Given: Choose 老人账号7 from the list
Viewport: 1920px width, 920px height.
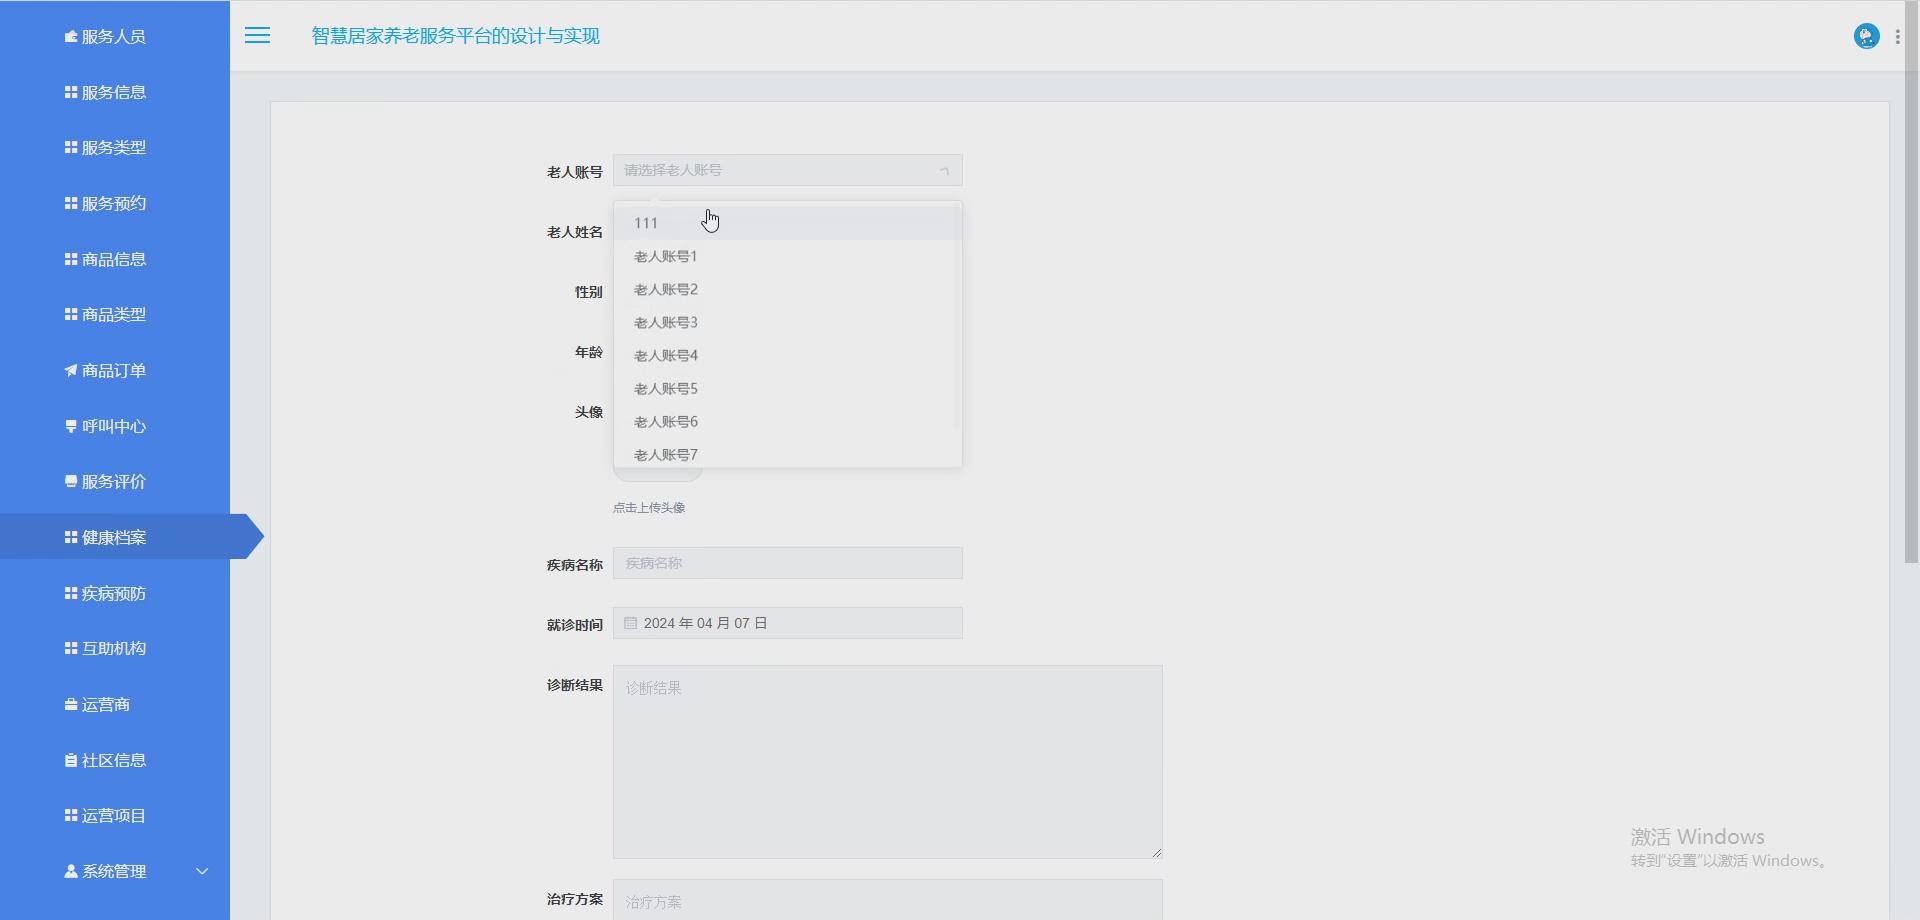Looking at the screenshot, I should (x=788, y=453).
